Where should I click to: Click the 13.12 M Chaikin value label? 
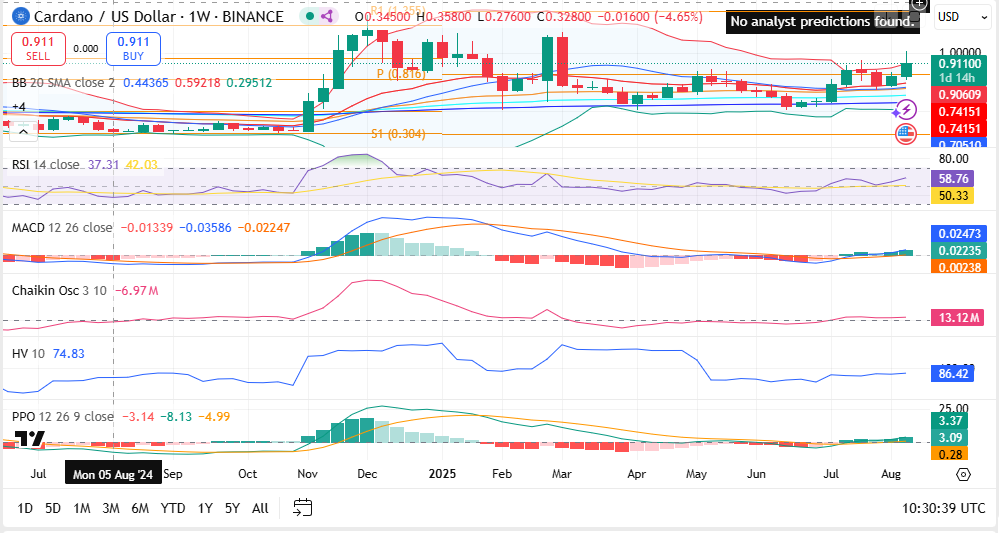point(958,317)
